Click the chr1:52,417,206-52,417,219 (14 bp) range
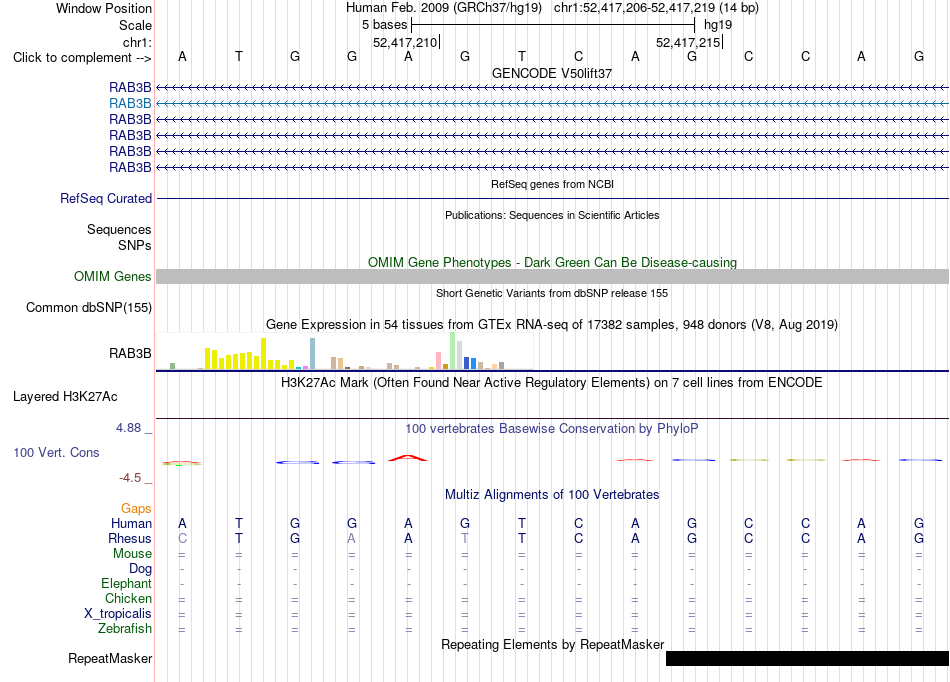 pyautogui.click(x=656, y=8)
